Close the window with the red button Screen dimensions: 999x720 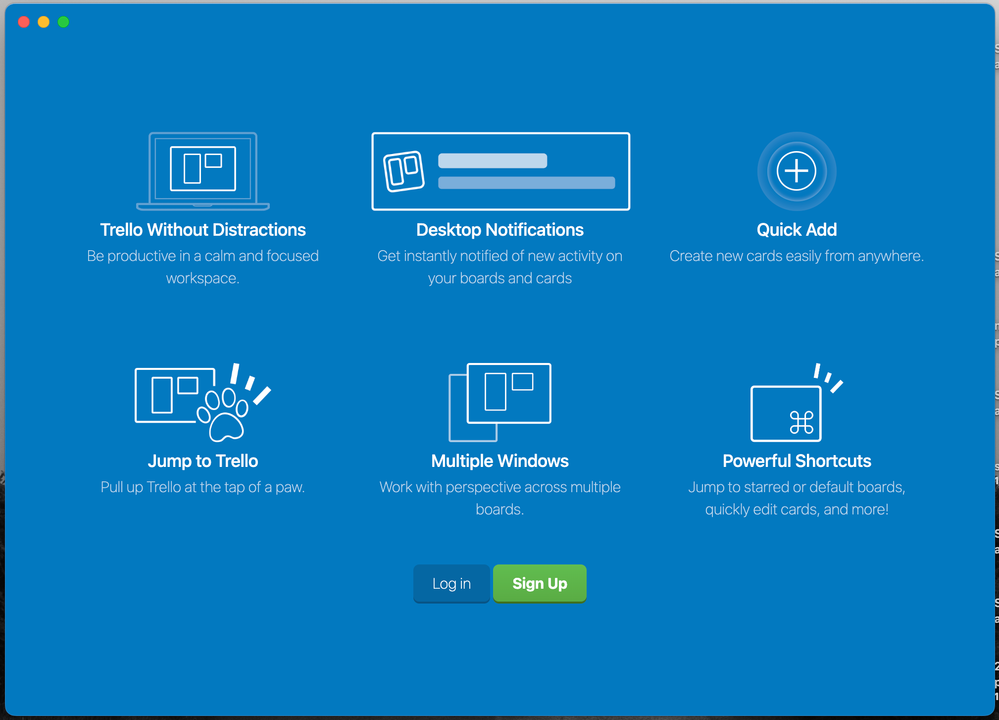tap(24, 22)
